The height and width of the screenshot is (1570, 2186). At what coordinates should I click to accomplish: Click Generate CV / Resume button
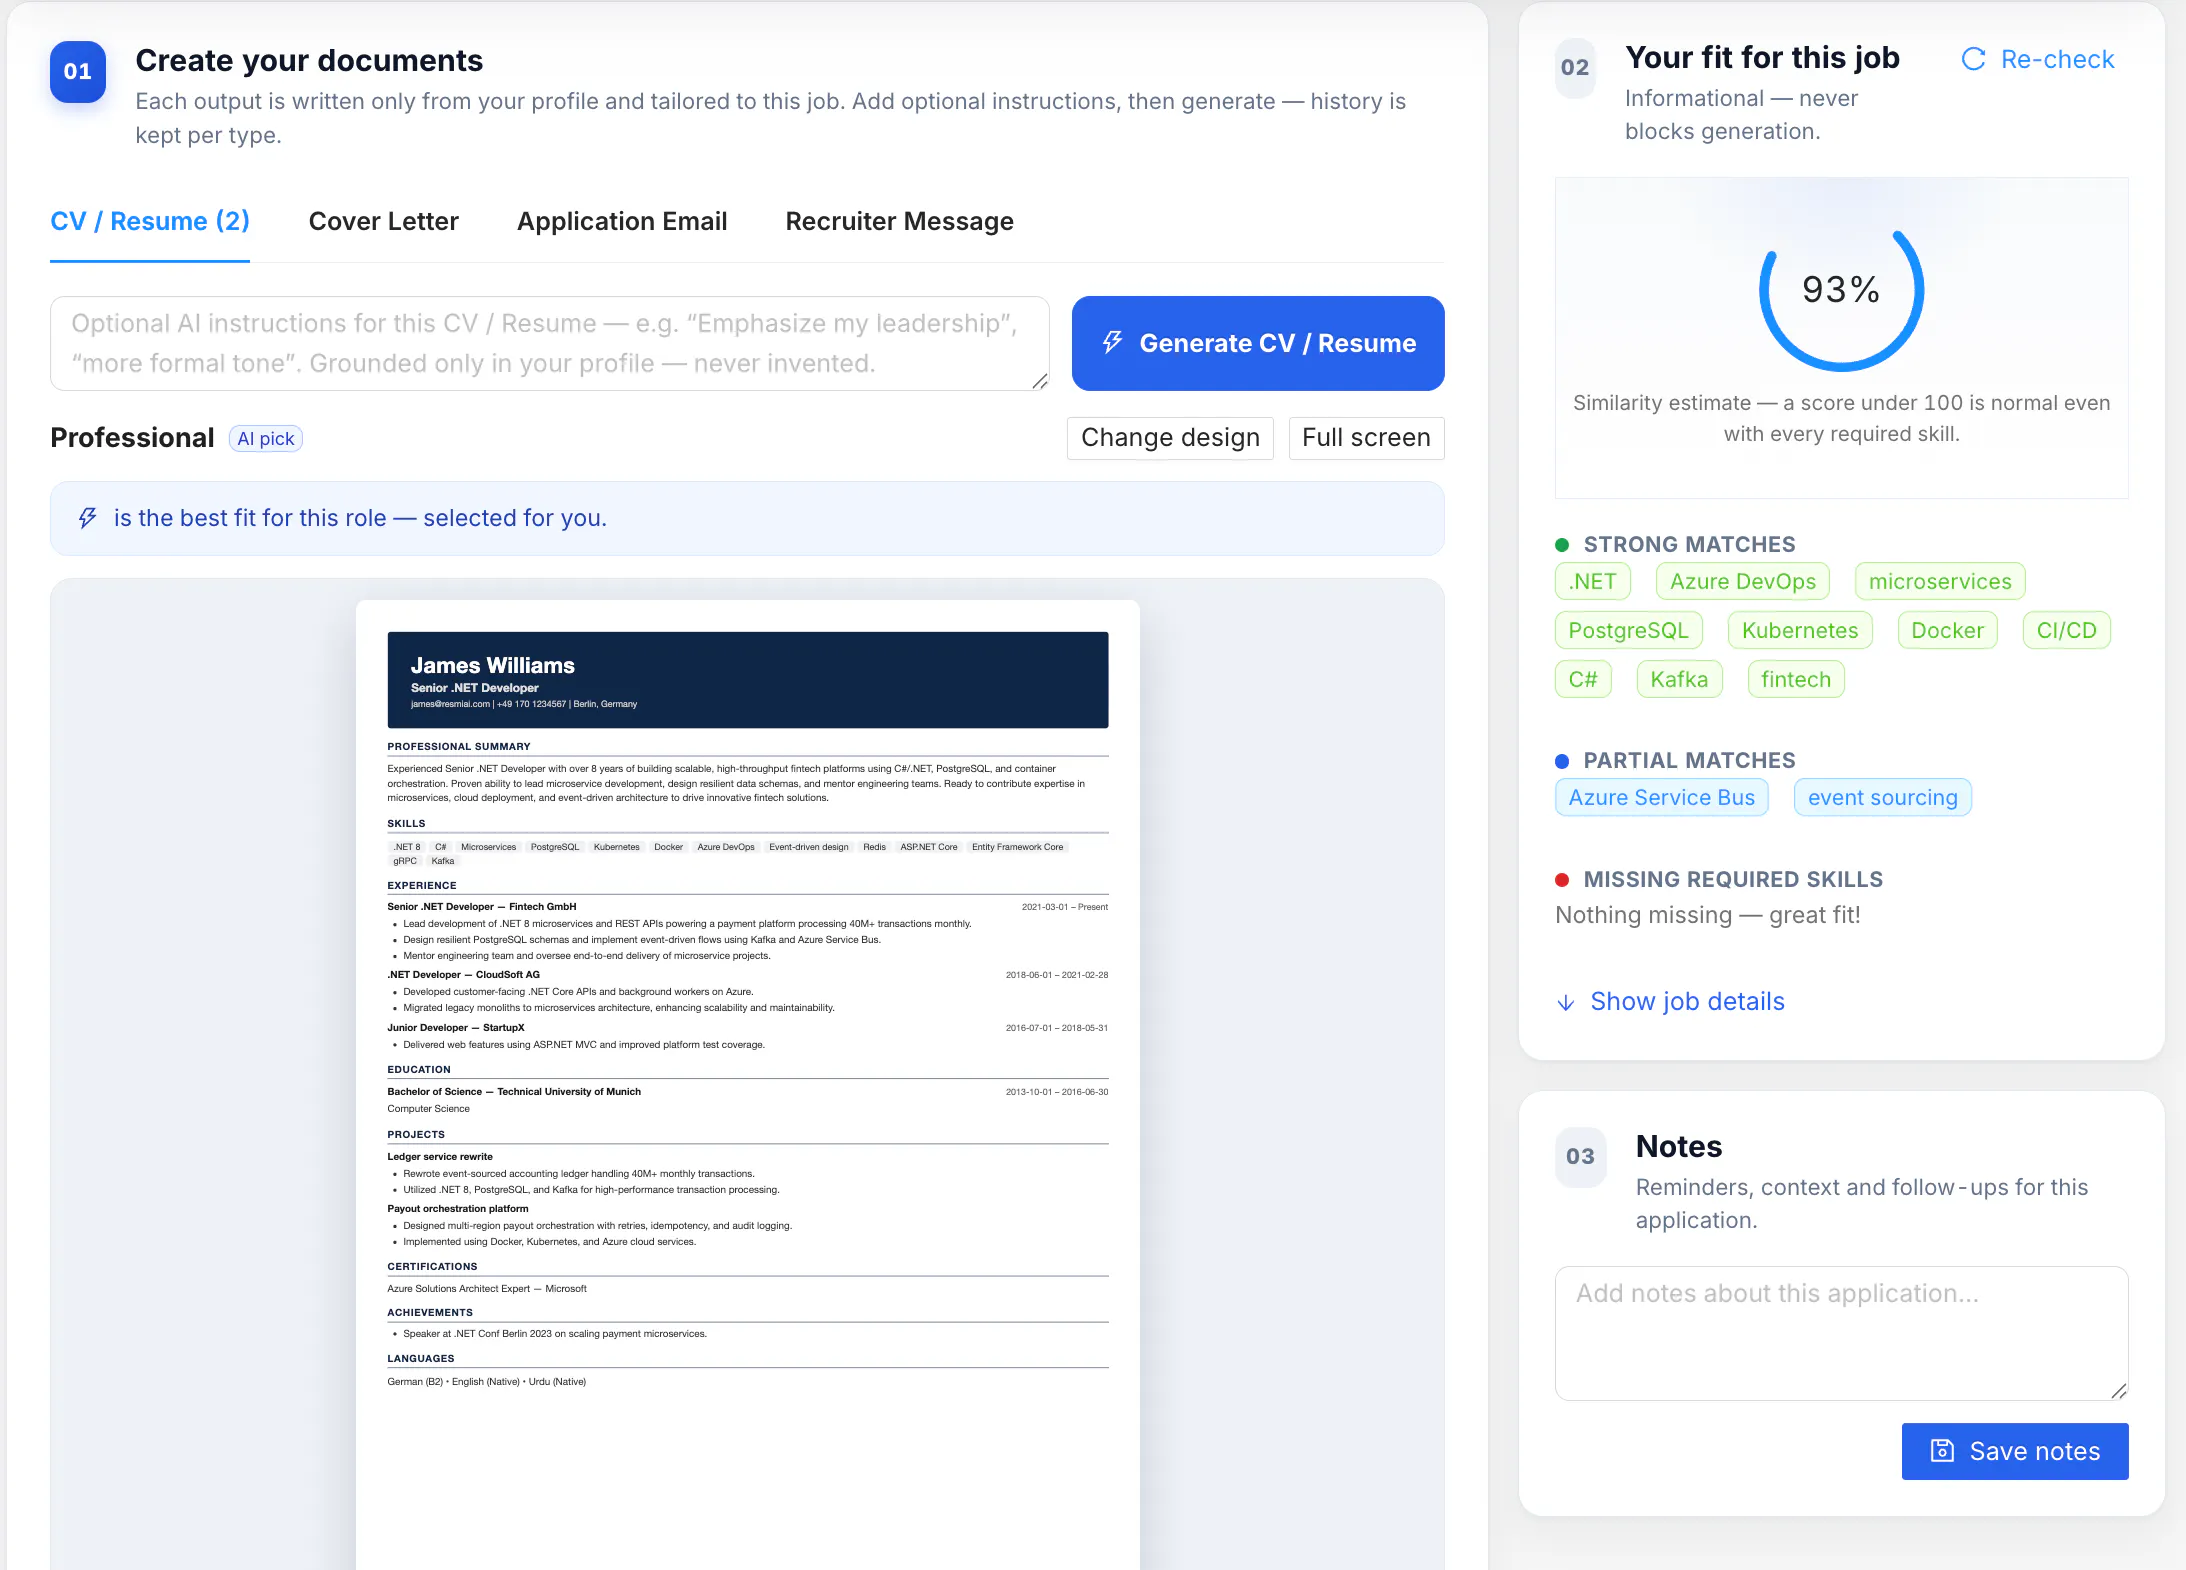(x=1258, y=343)
